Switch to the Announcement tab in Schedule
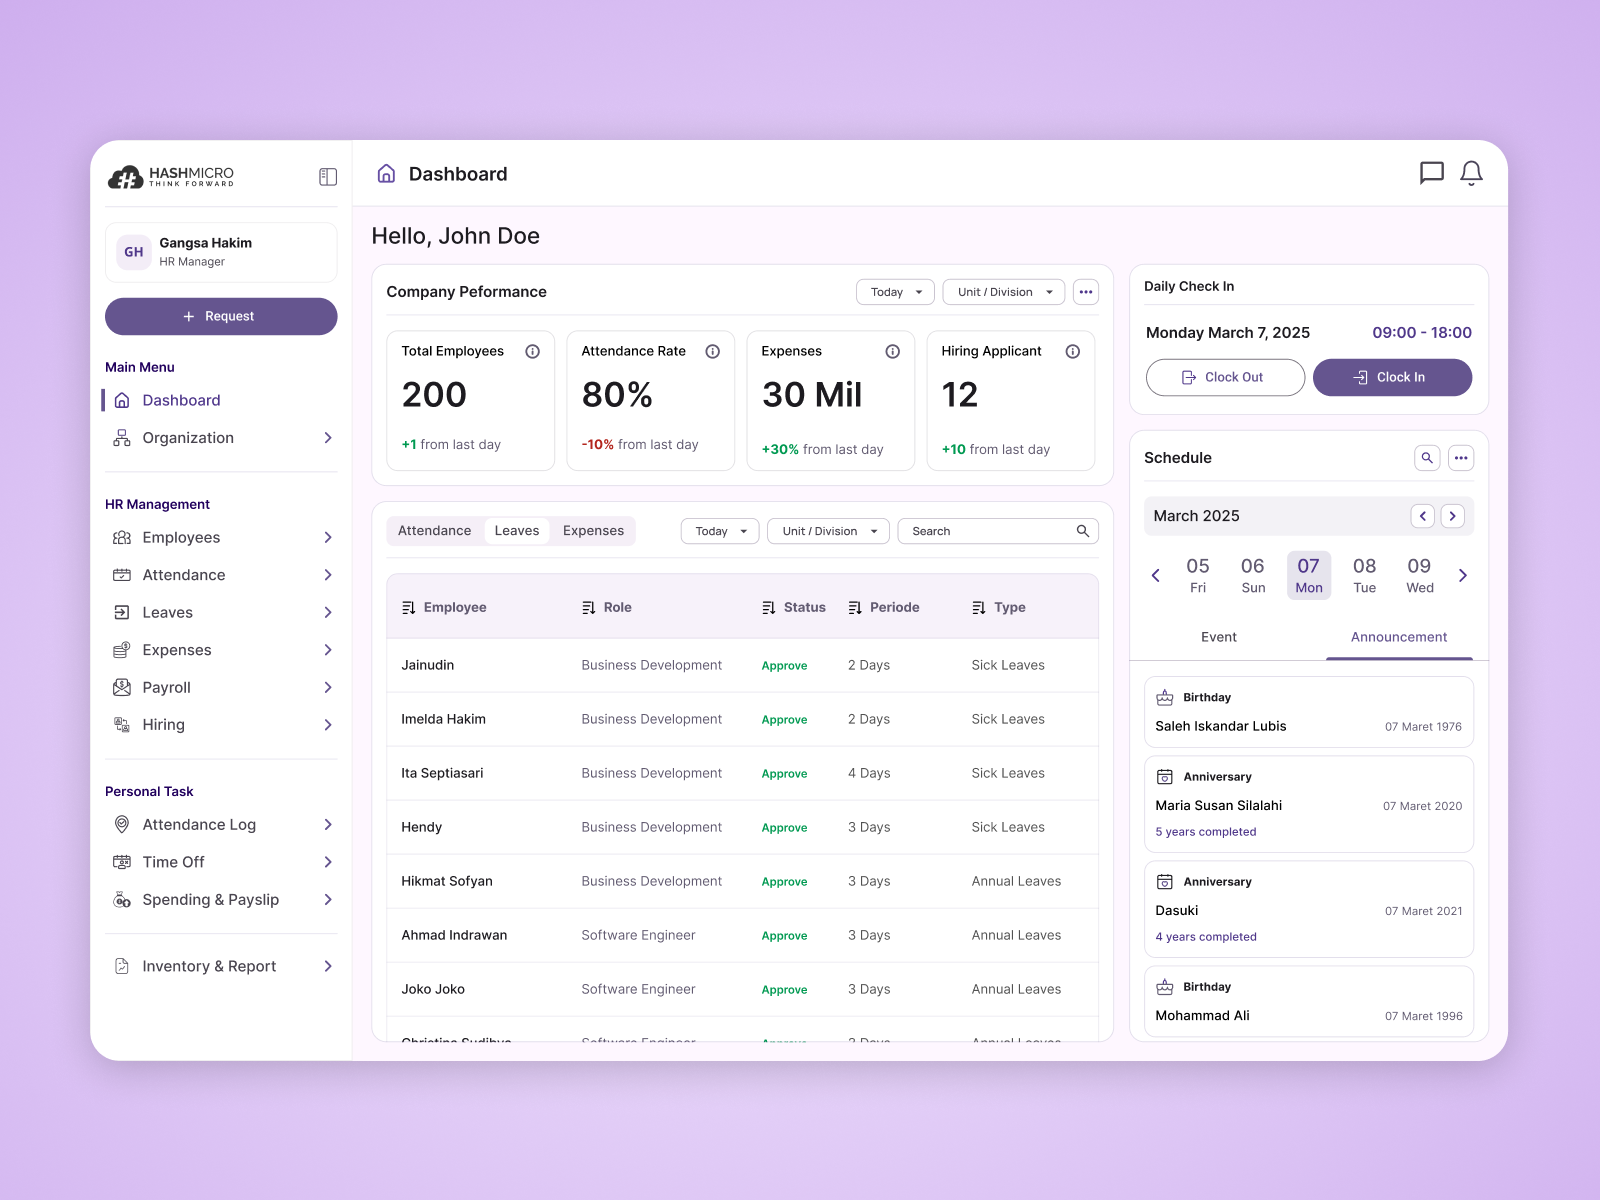Screen dimensions: 1600x1200 pyautogui.click(x=1398, y=637)
